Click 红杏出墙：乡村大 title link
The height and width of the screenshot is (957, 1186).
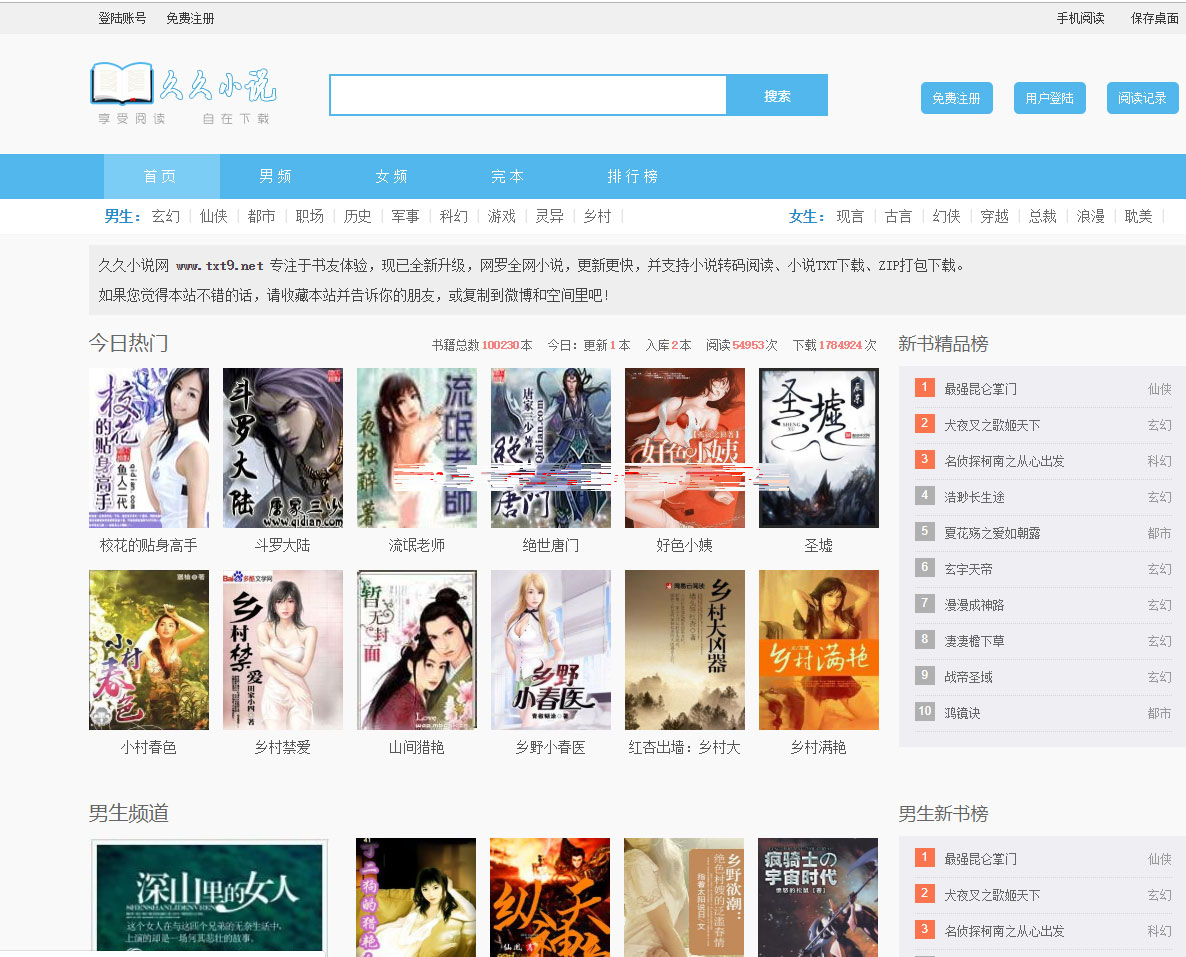685,747
